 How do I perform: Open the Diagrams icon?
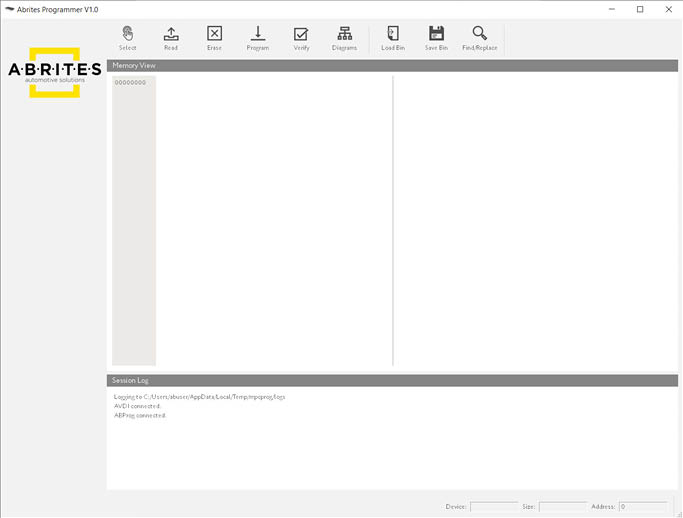(x=344, y=34)
